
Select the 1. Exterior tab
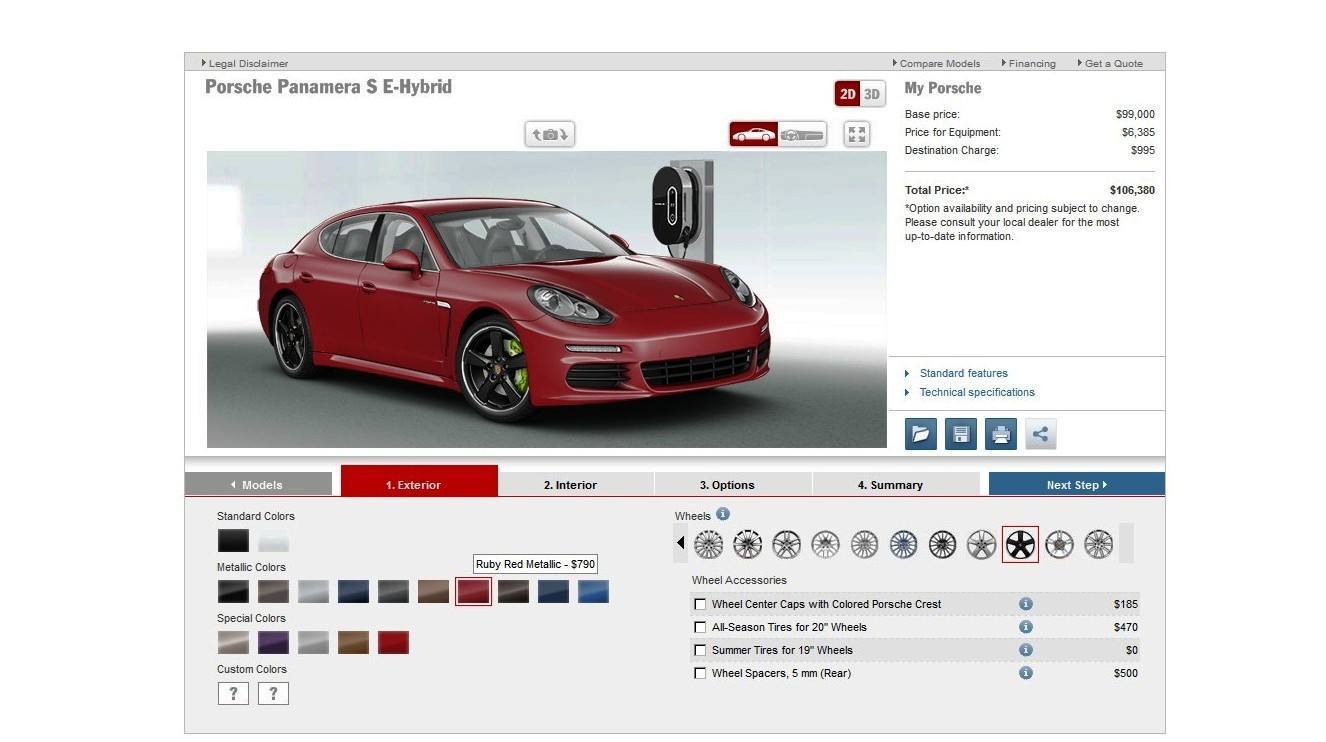419,481
